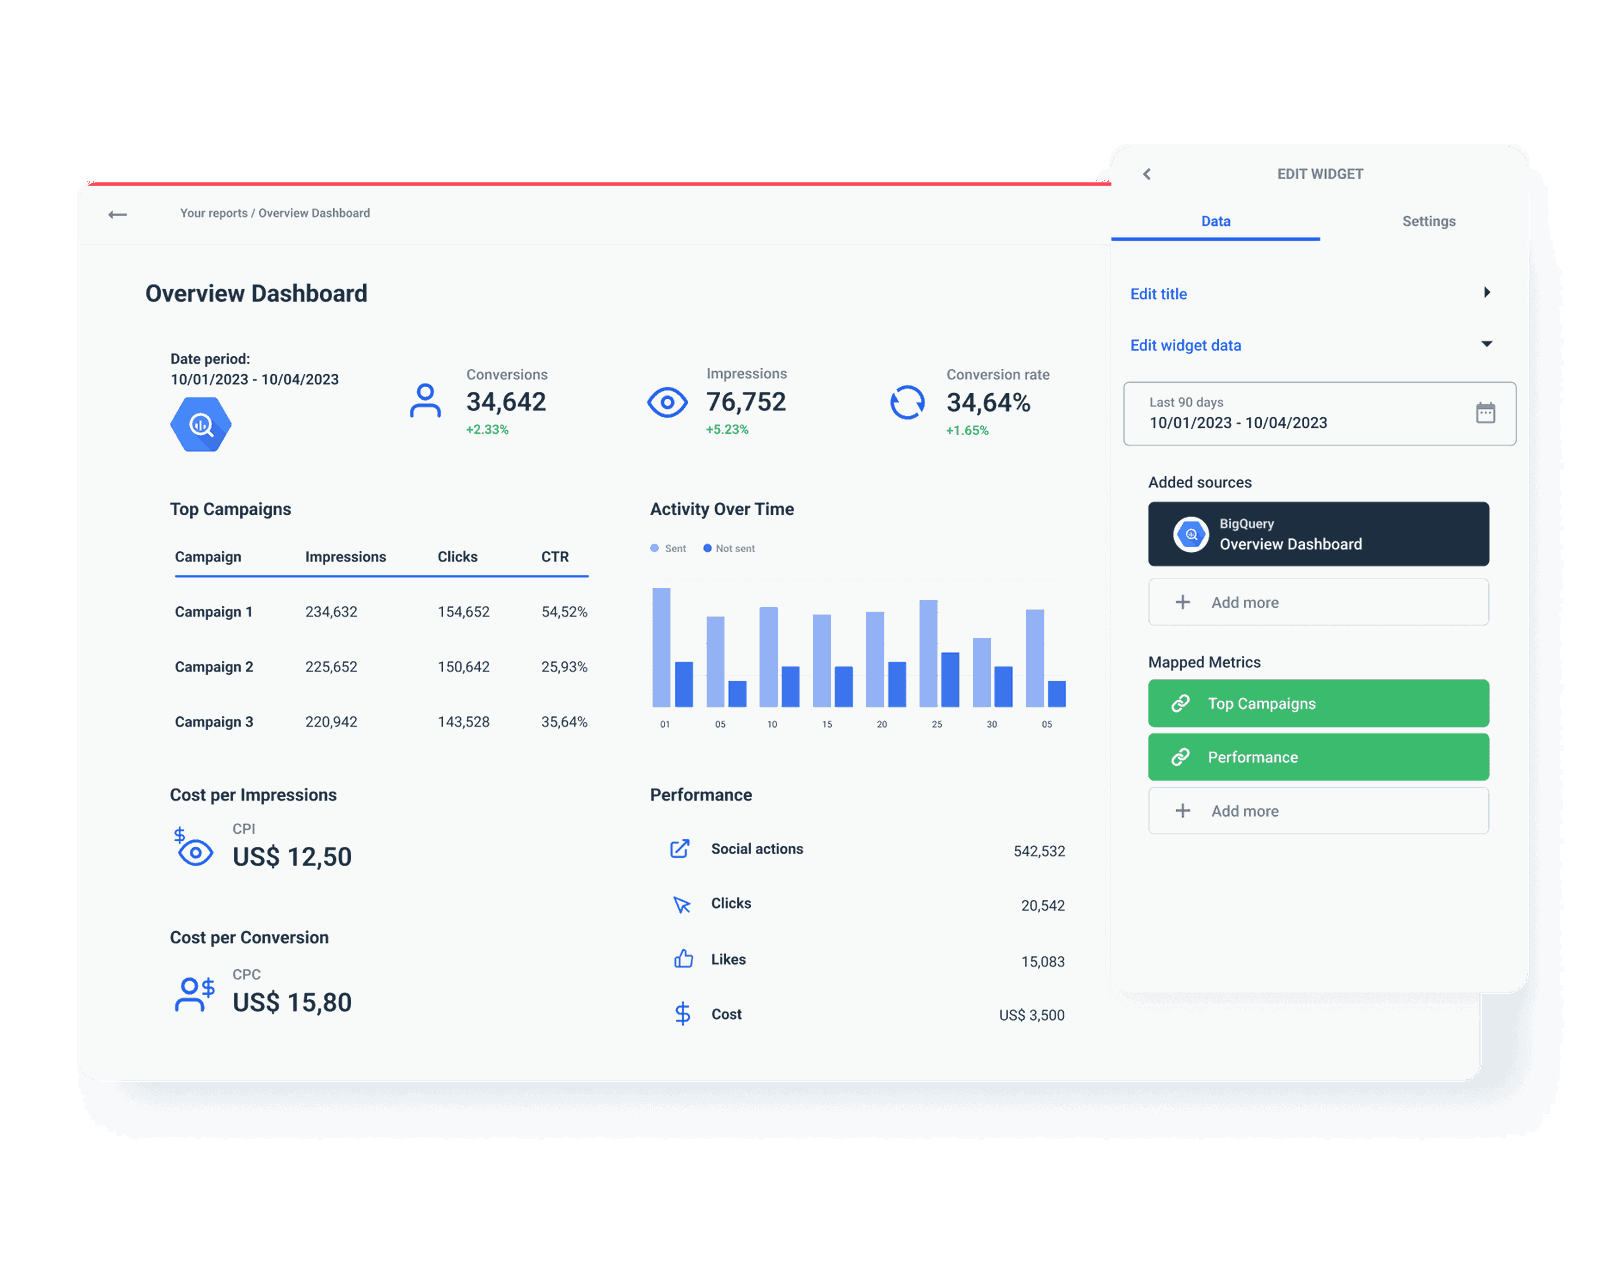
Task: Click the Social actions share icon
Action: (x=681, y=848)
